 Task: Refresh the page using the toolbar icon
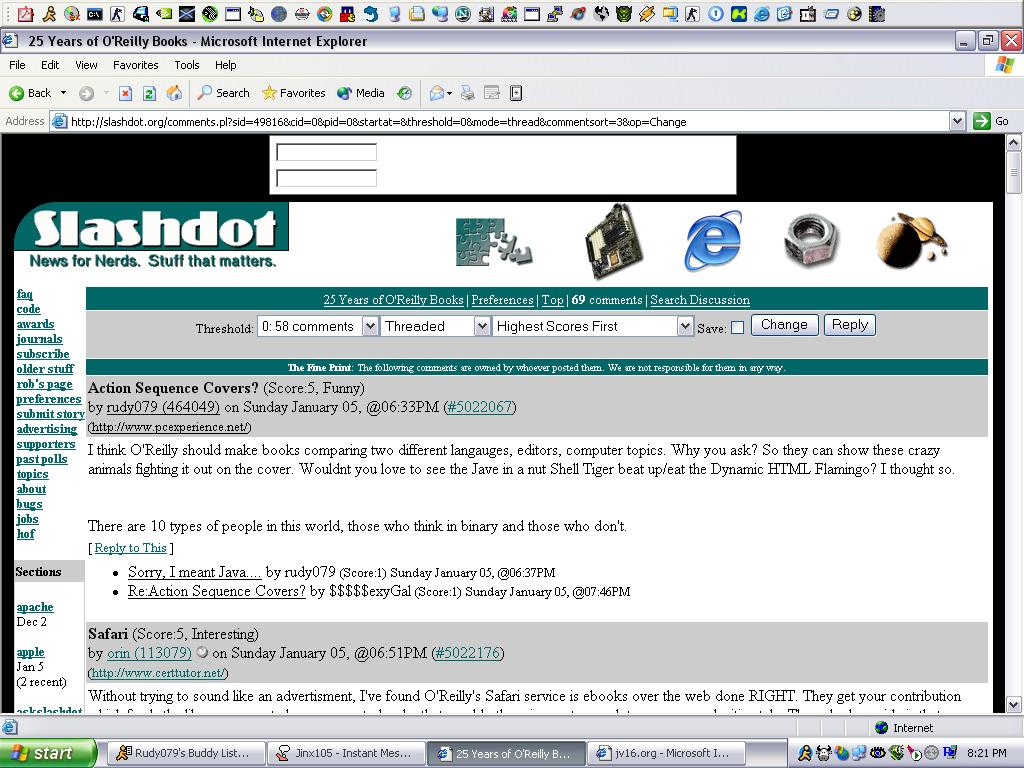(x=149, y=93)
